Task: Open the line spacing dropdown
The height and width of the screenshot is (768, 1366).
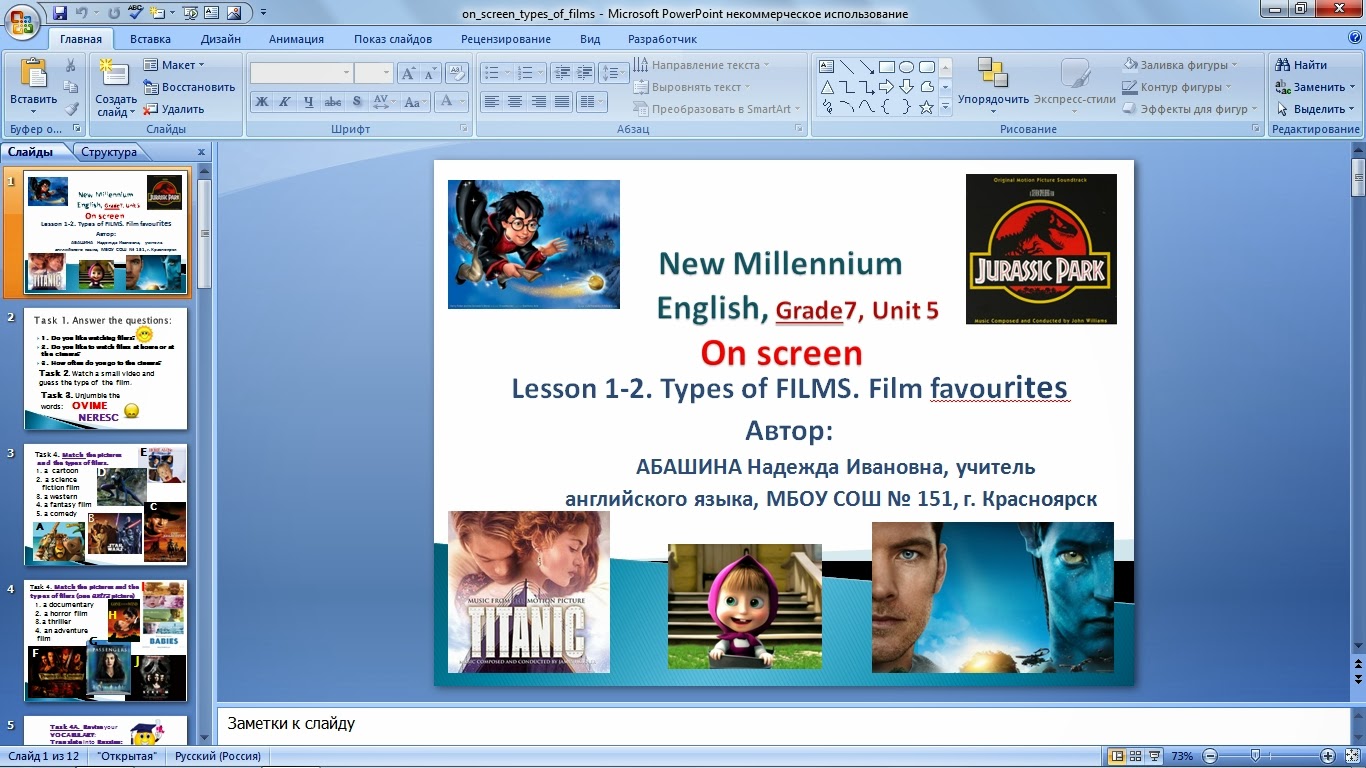Action: tap(614, 73)
